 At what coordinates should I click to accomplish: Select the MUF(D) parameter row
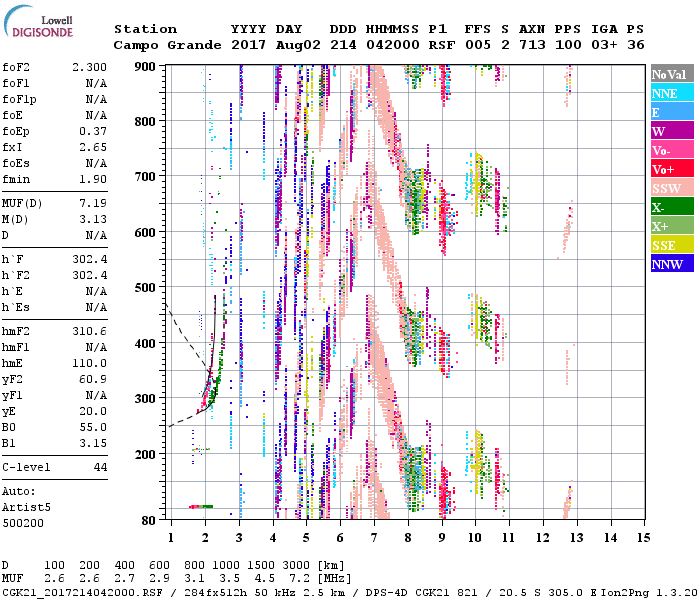tap(55, 203)
